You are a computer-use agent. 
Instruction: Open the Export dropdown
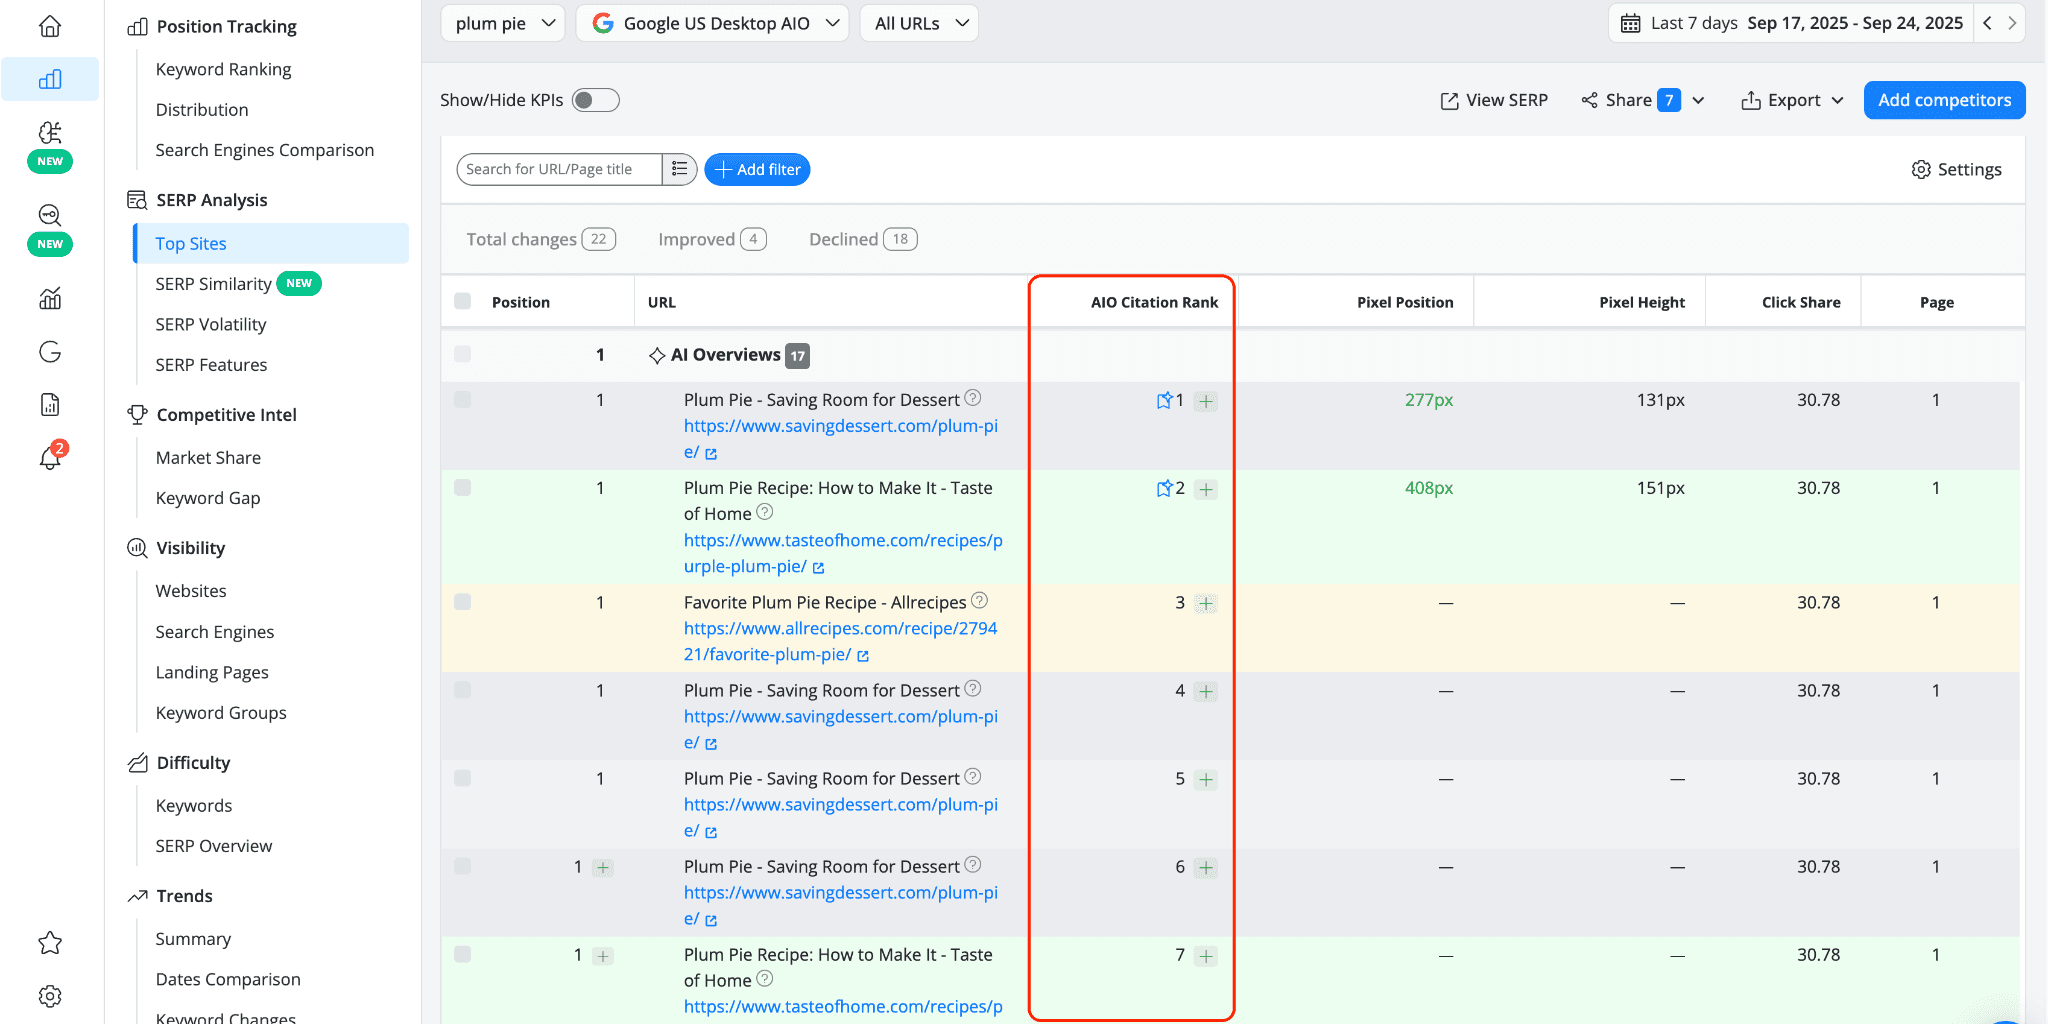[1792, 100]
